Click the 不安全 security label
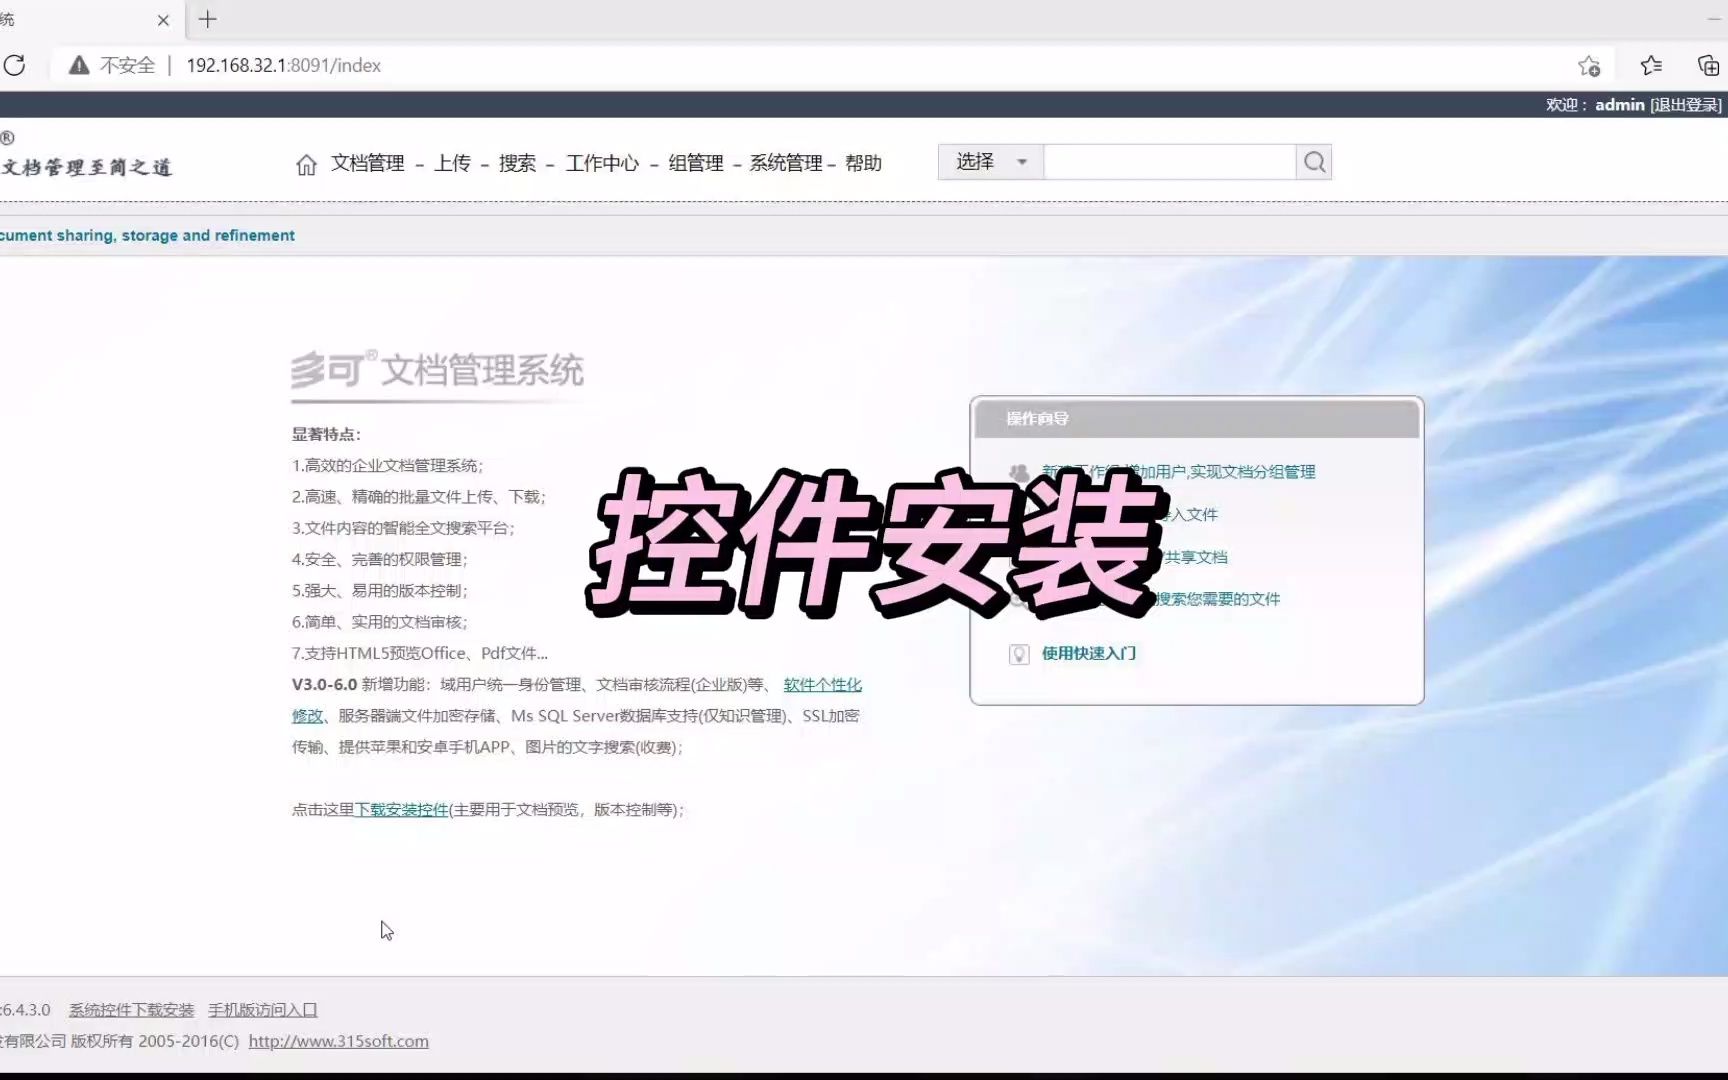This screenshot has width=1728, height=1080. point(127,65)
